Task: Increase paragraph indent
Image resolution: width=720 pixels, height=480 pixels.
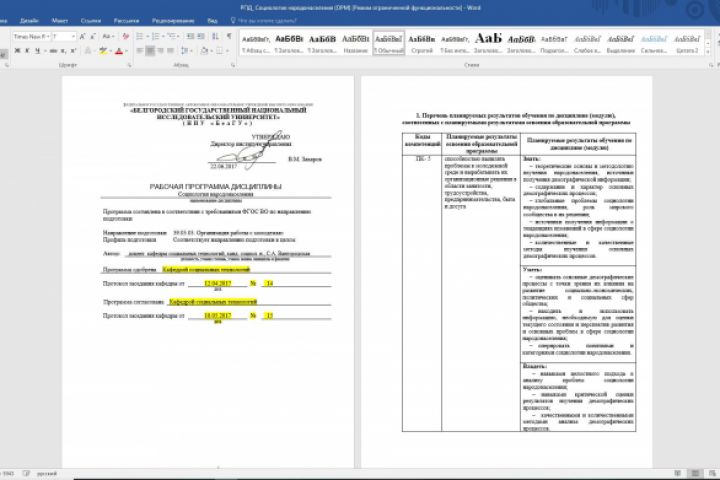Action: coord(201,36)
